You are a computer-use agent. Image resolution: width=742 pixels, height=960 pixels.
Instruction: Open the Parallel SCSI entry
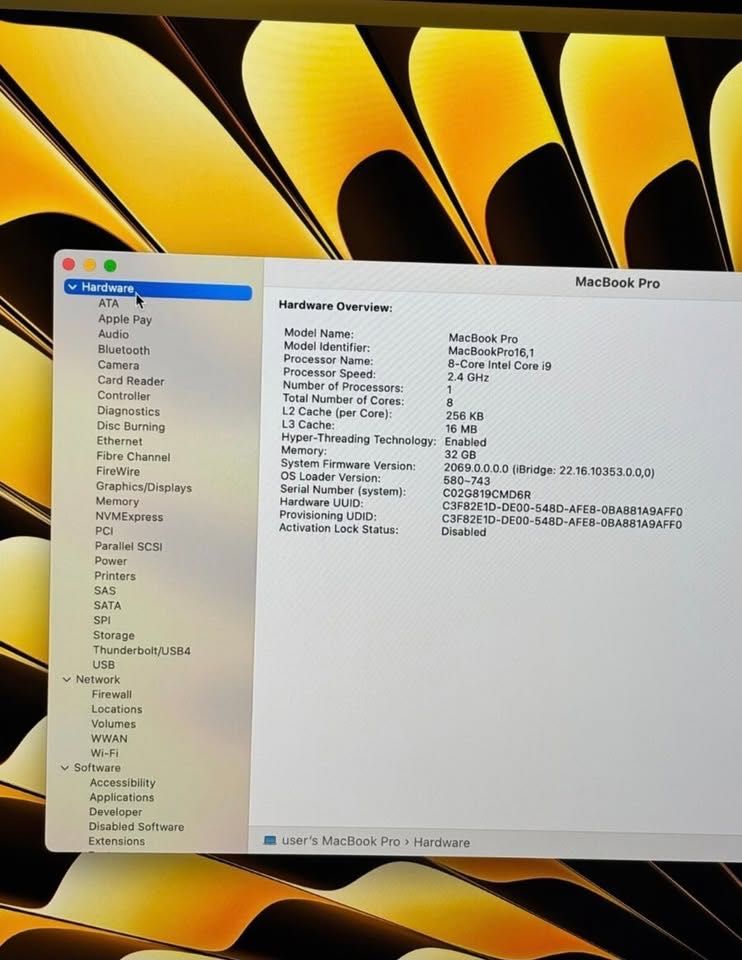coord(128,546)
